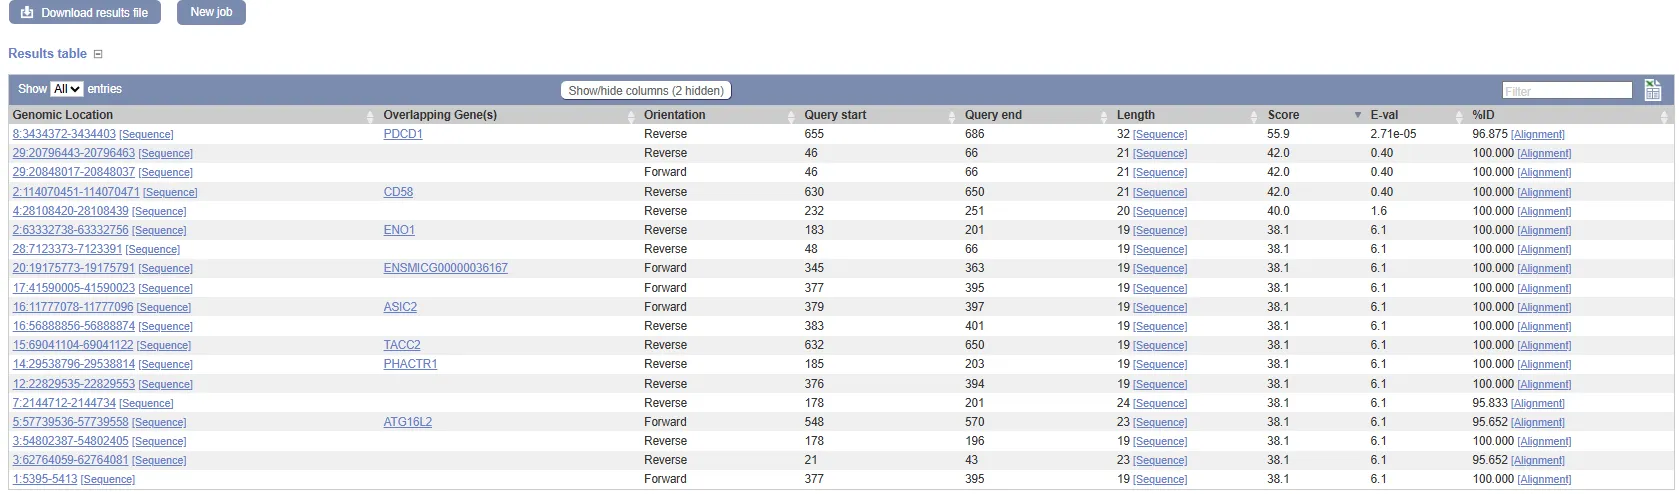Collapse the Results table section
Screen dimensions: 1679x494
pos(98,54)
